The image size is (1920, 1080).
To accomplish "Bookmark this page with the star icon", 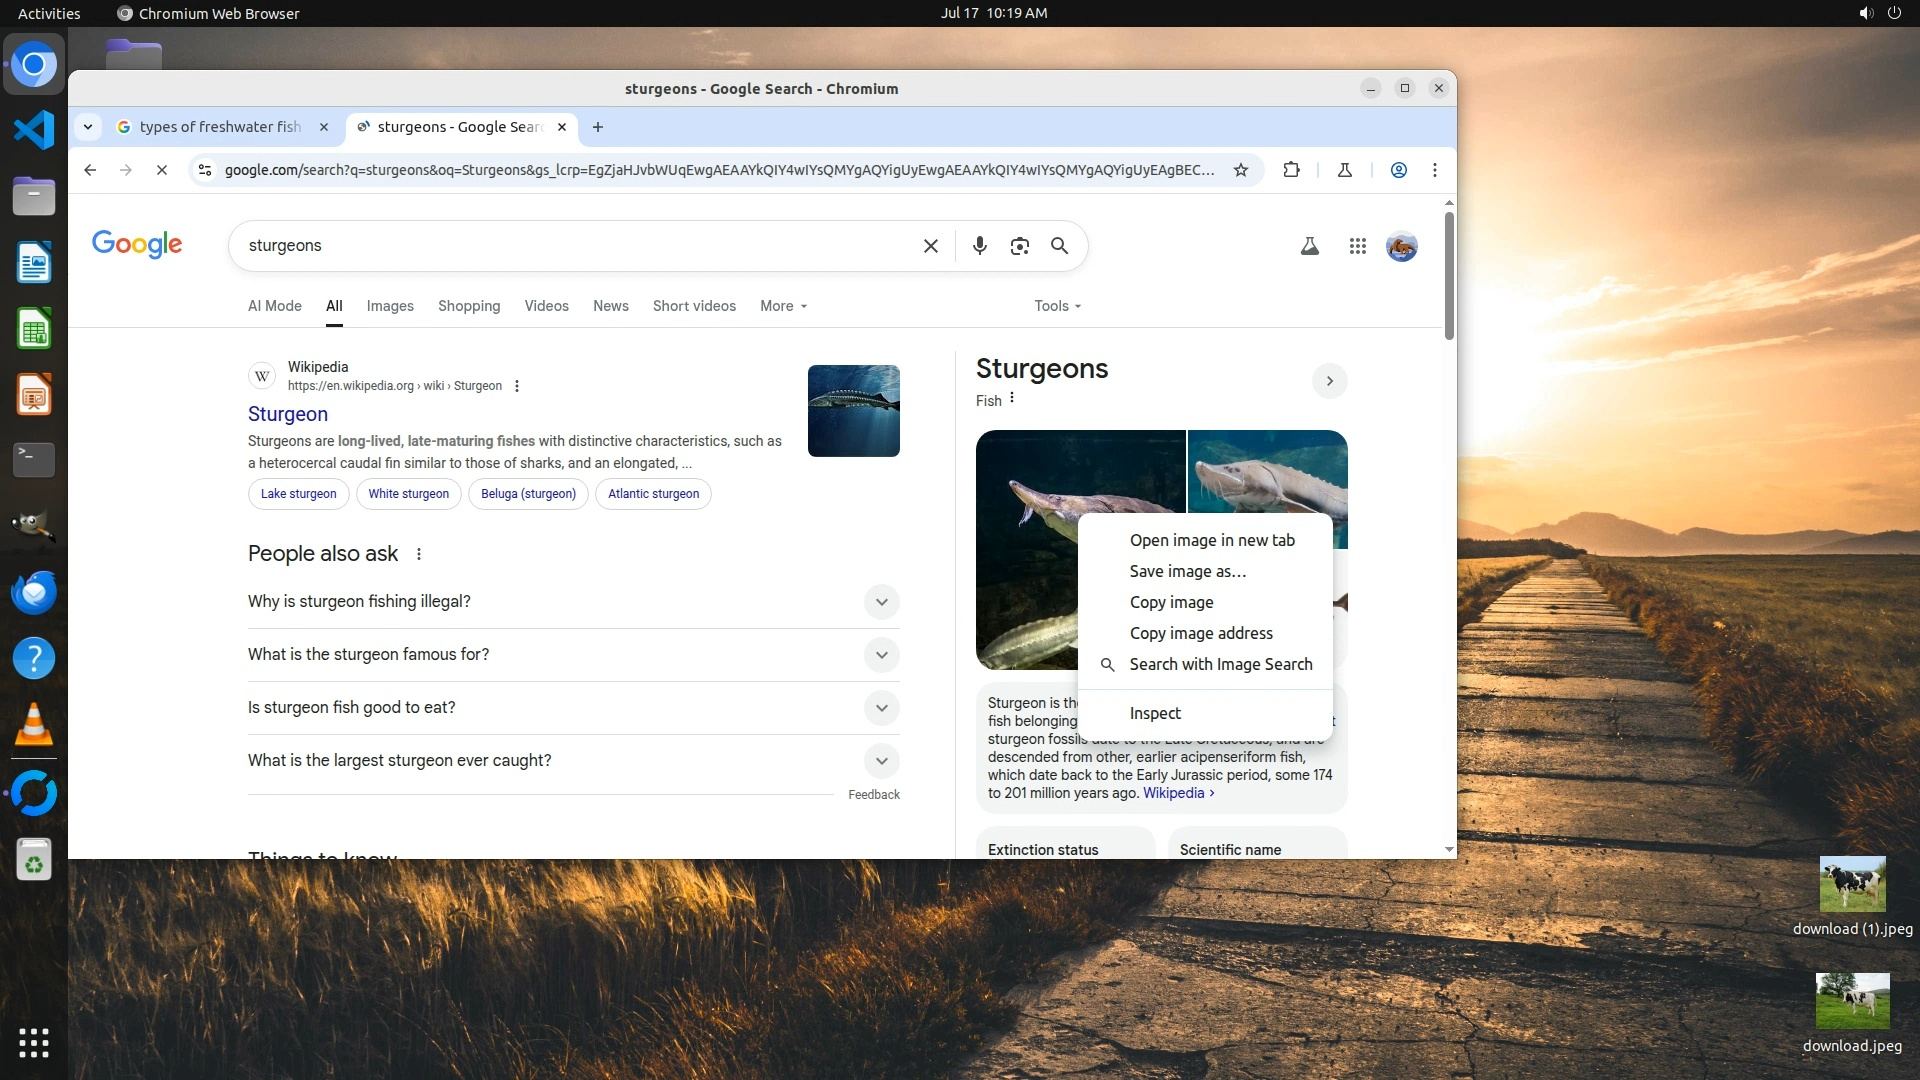I will (x=1241, y=170).
